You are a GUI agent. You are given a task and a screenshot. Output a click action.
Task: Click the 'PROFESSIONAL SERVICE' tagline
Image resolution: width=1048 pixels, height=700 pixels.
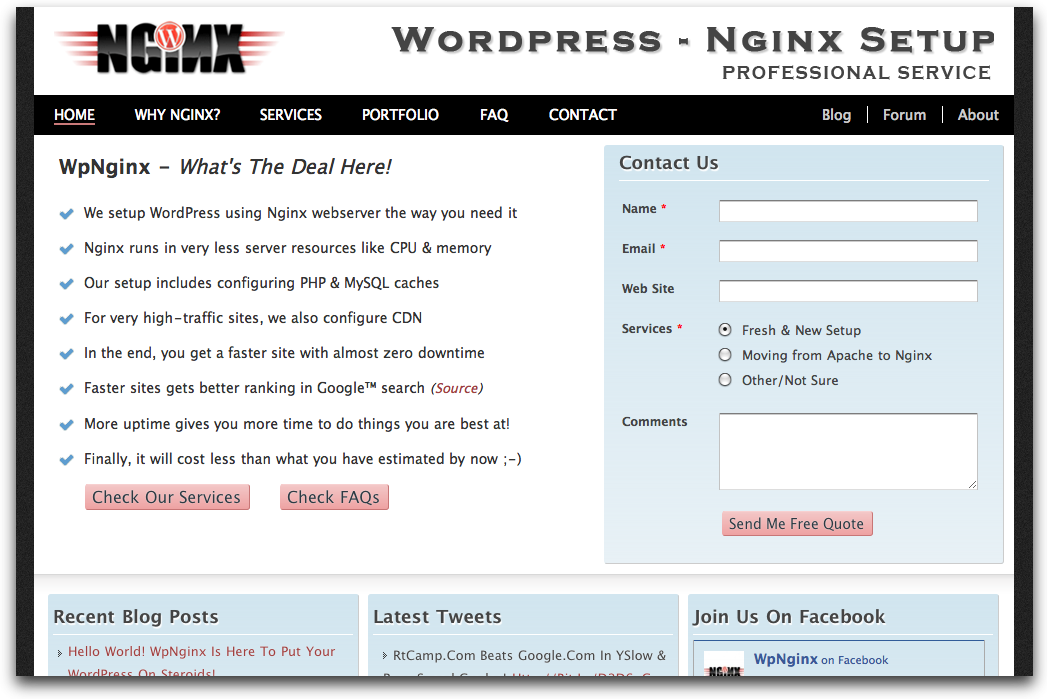click(x=856, y=72)
